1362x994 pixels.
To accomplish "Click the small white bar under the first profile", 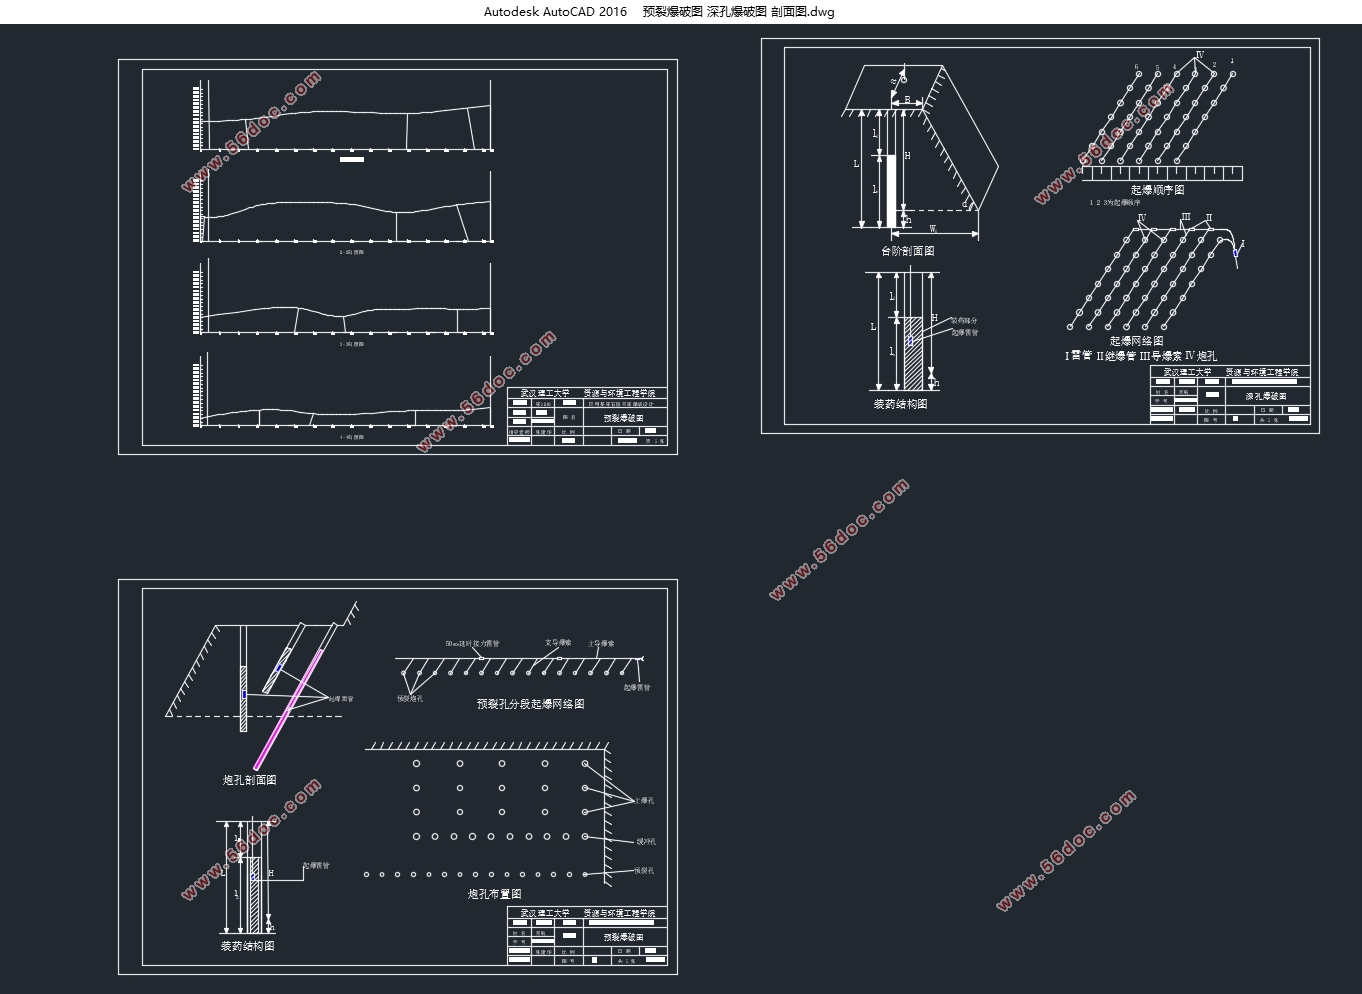I will [x=351, y=158].
